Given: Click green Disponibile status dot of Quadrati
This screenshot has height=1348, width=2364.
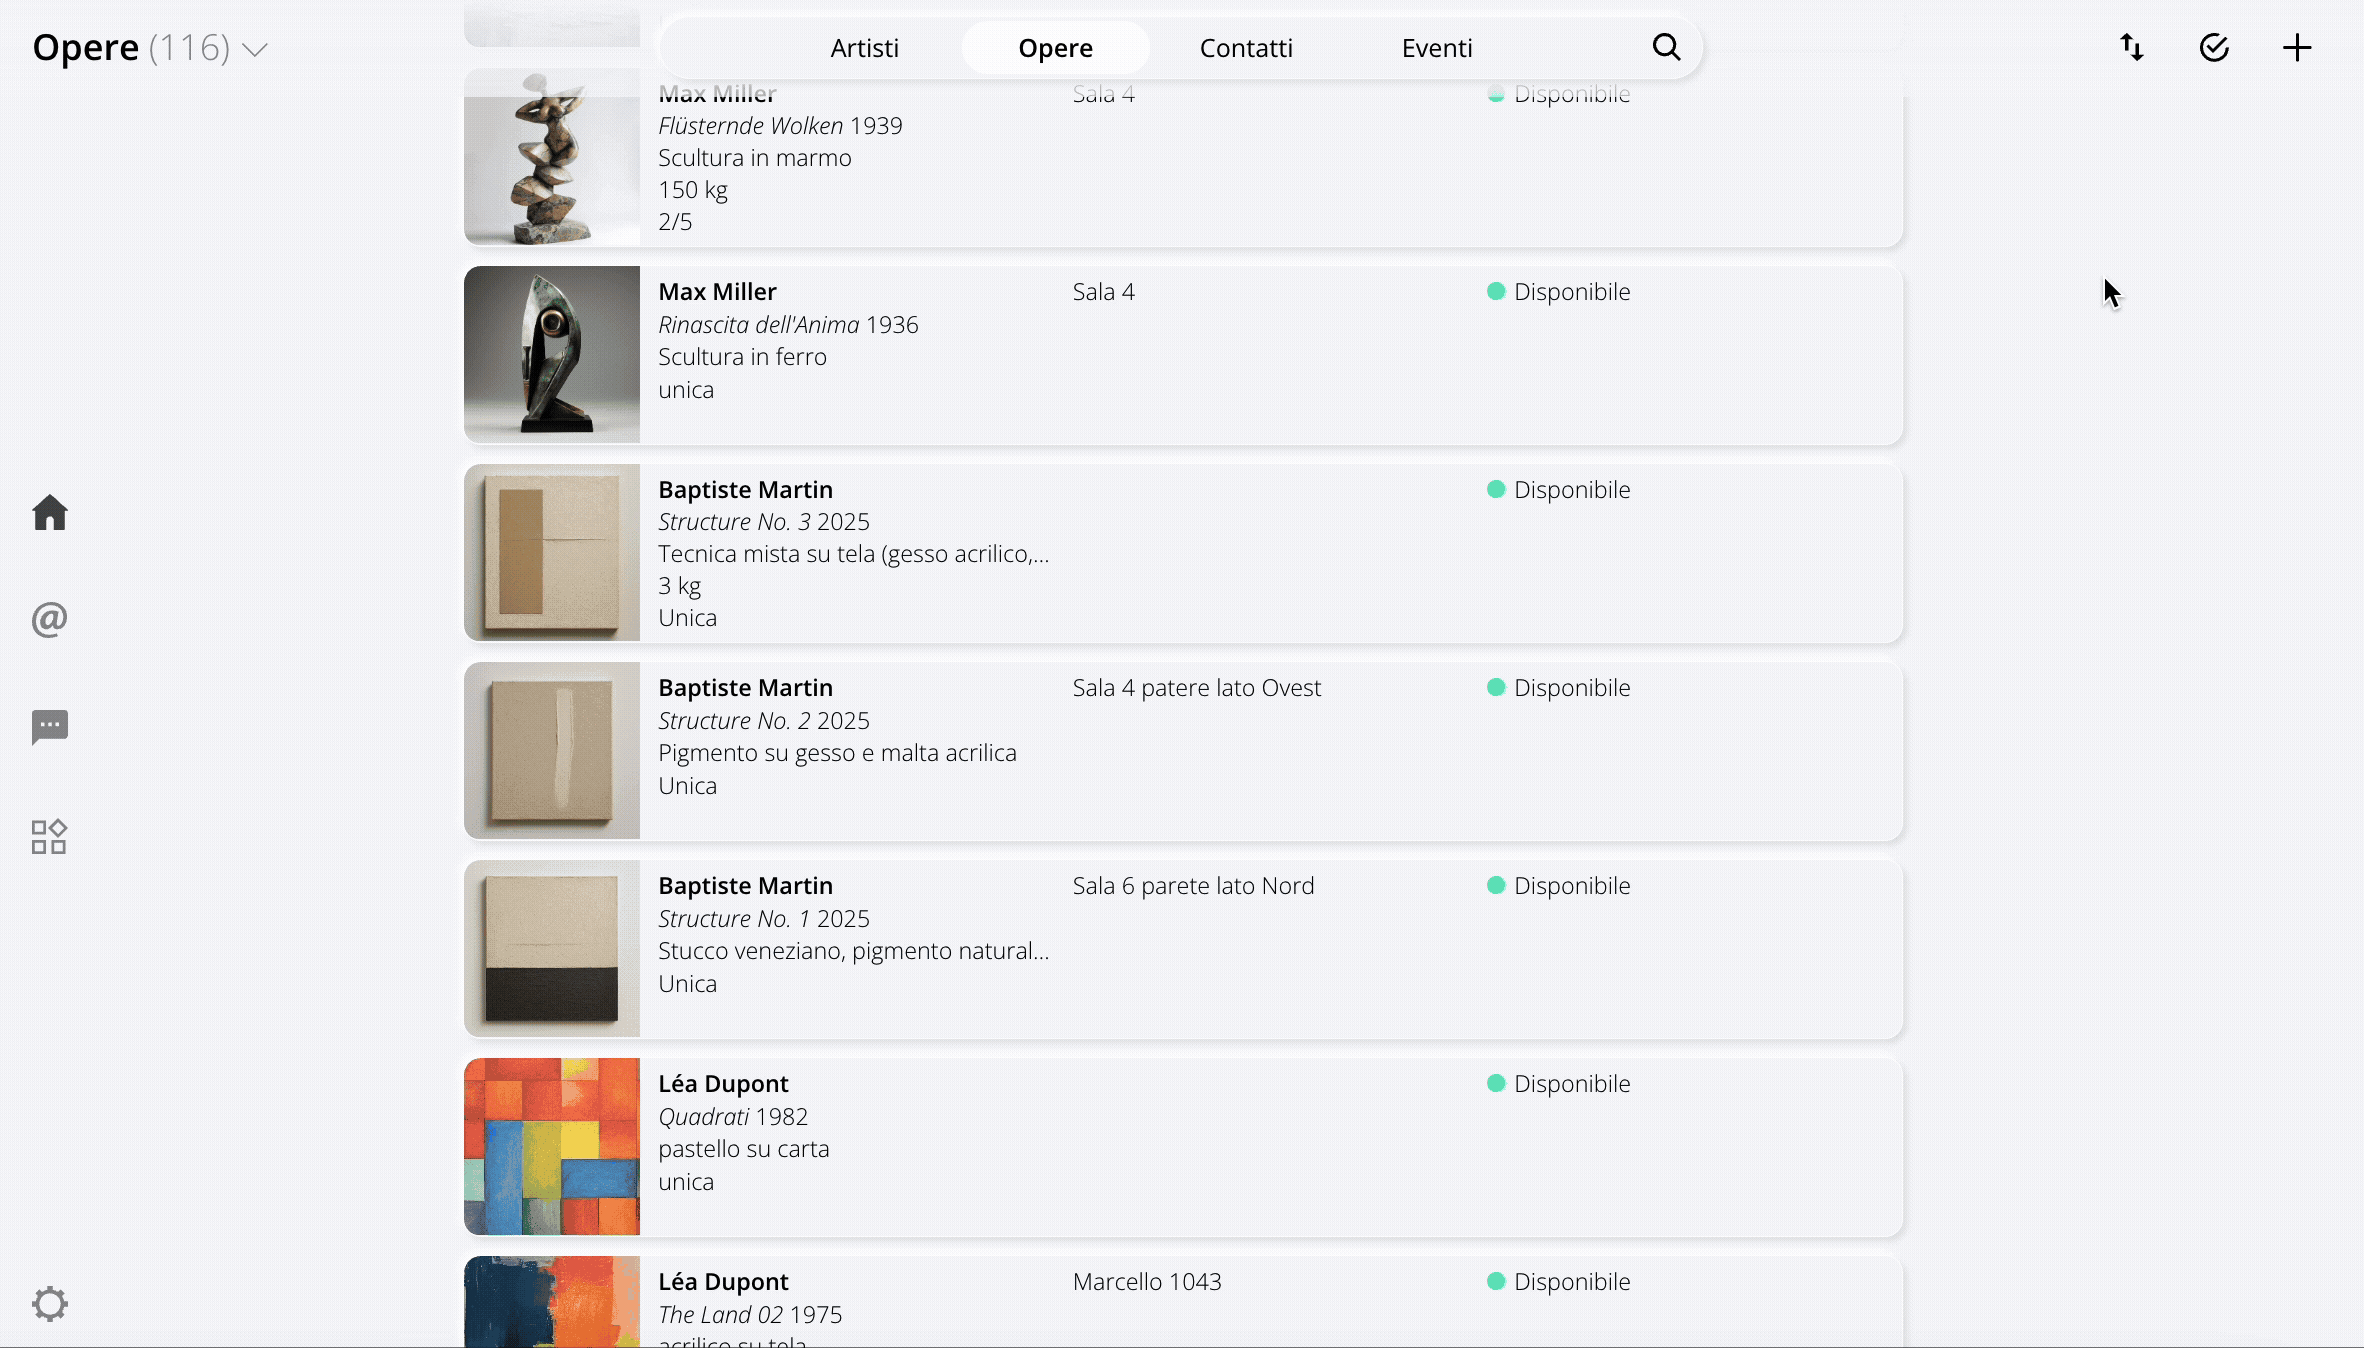Looking at the screenshot, I should [x=1496, y=1083].
